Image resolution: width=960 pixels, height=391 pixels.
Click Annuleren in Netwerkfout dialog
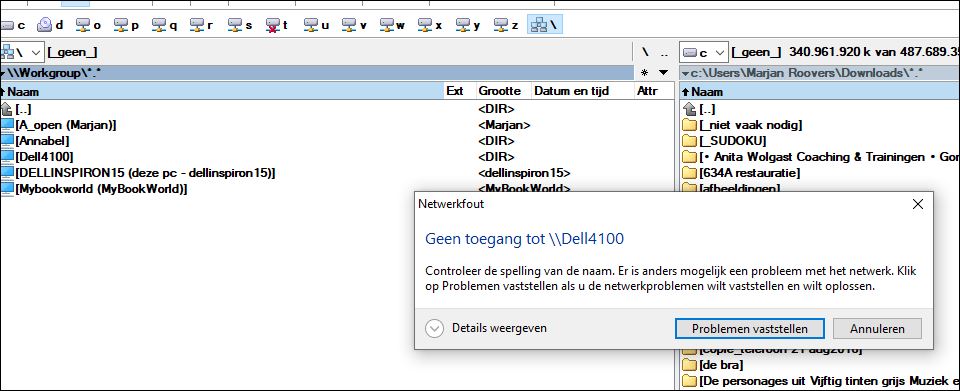click(x=877, y=329)
